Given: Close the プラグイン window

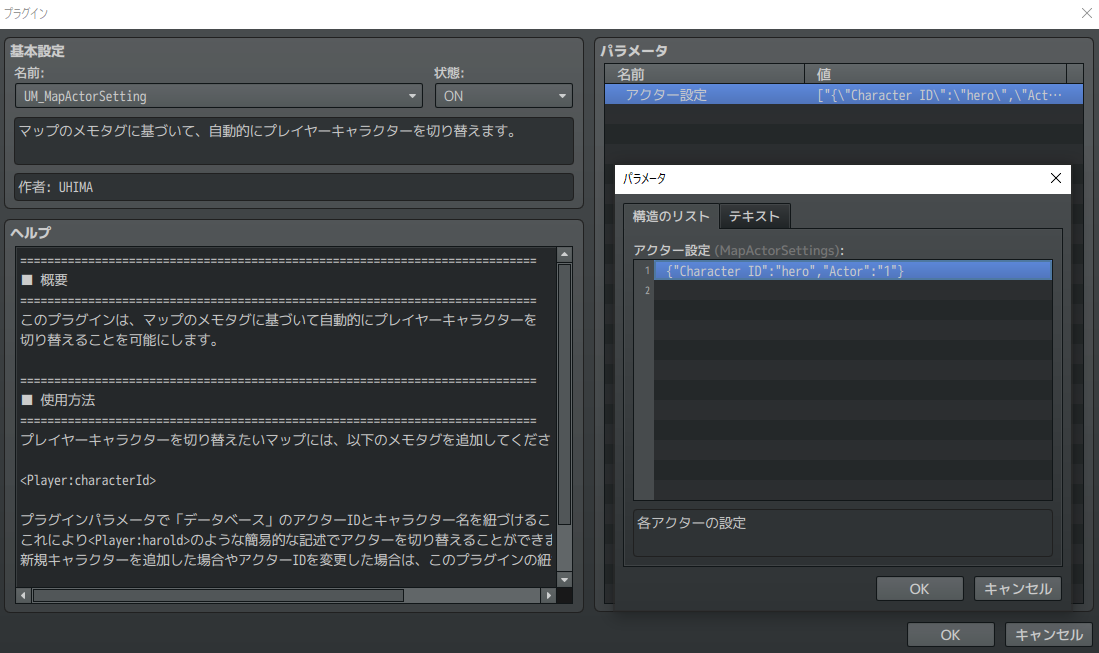Looking at the screenshot, I should coord(1086,13).
